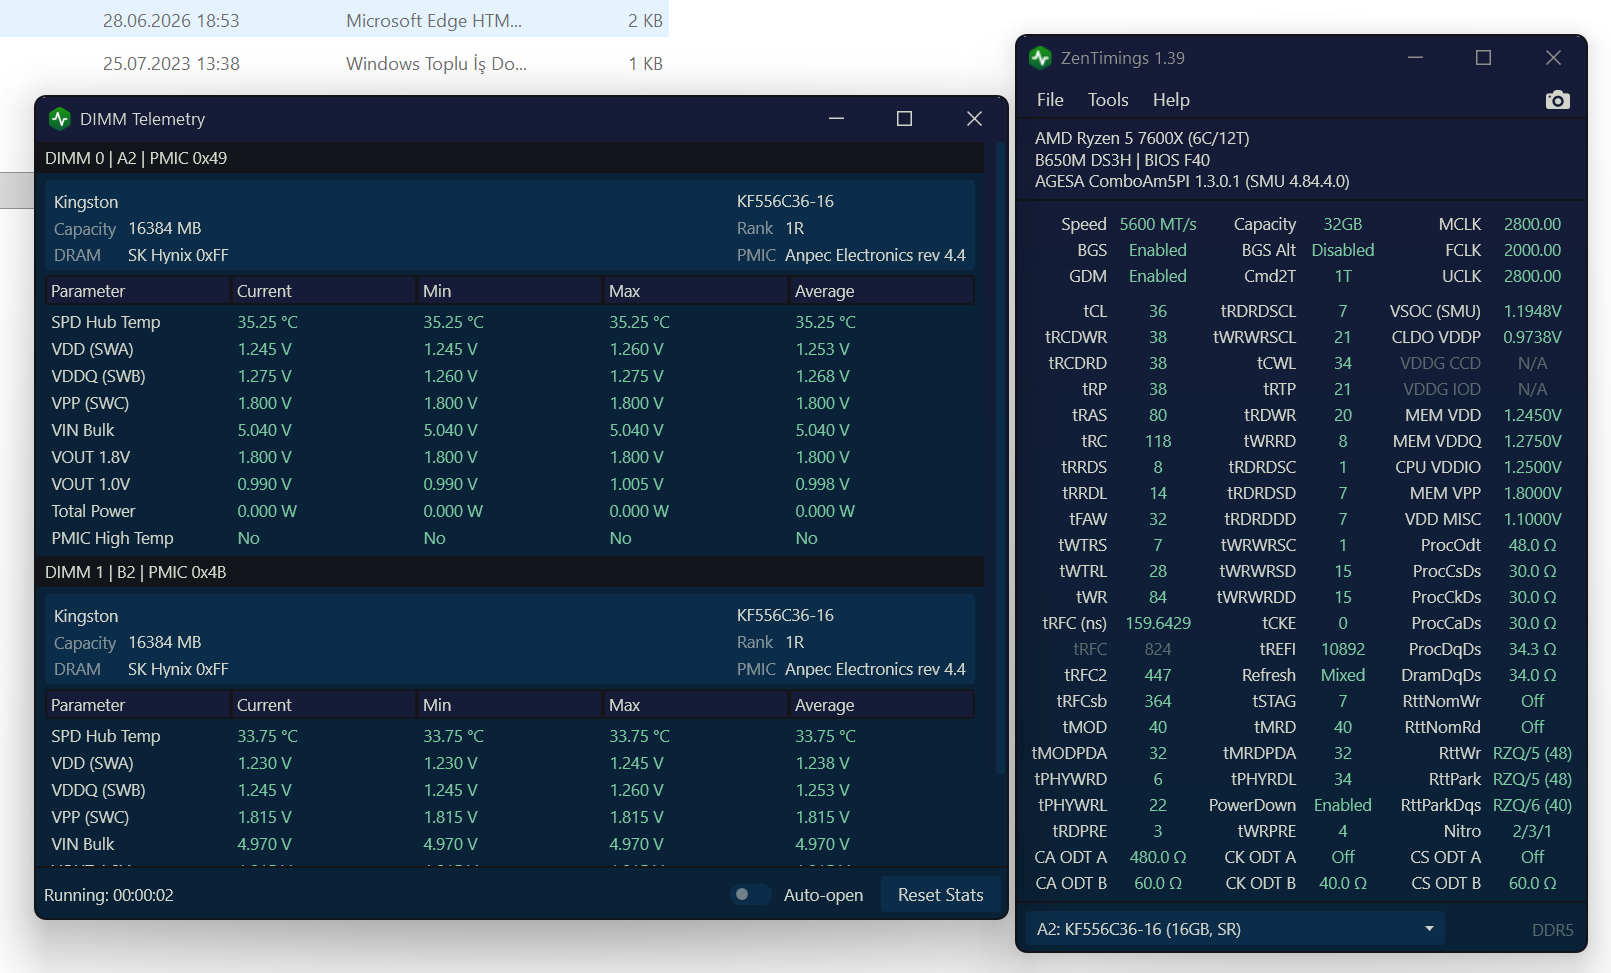
Task: Select the DIMM 0 | A2 | PMIC 0x49 header
Action: point(512,158)
